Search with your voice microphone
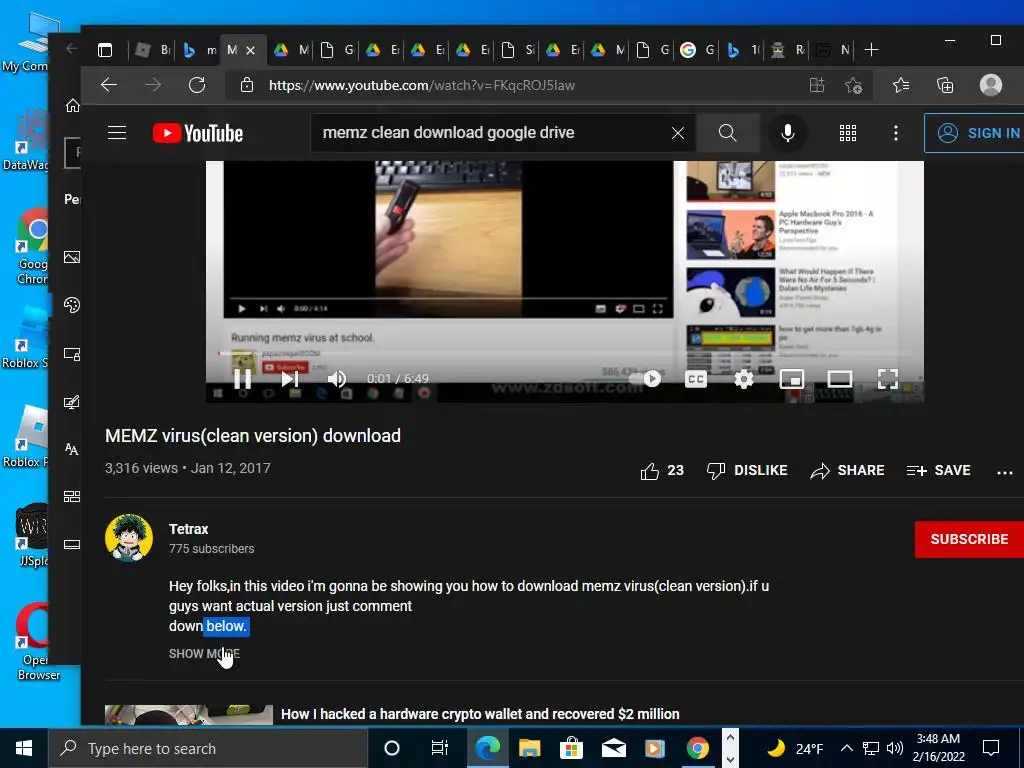This screenshot has width=1024, height=768. coord(788,133)
